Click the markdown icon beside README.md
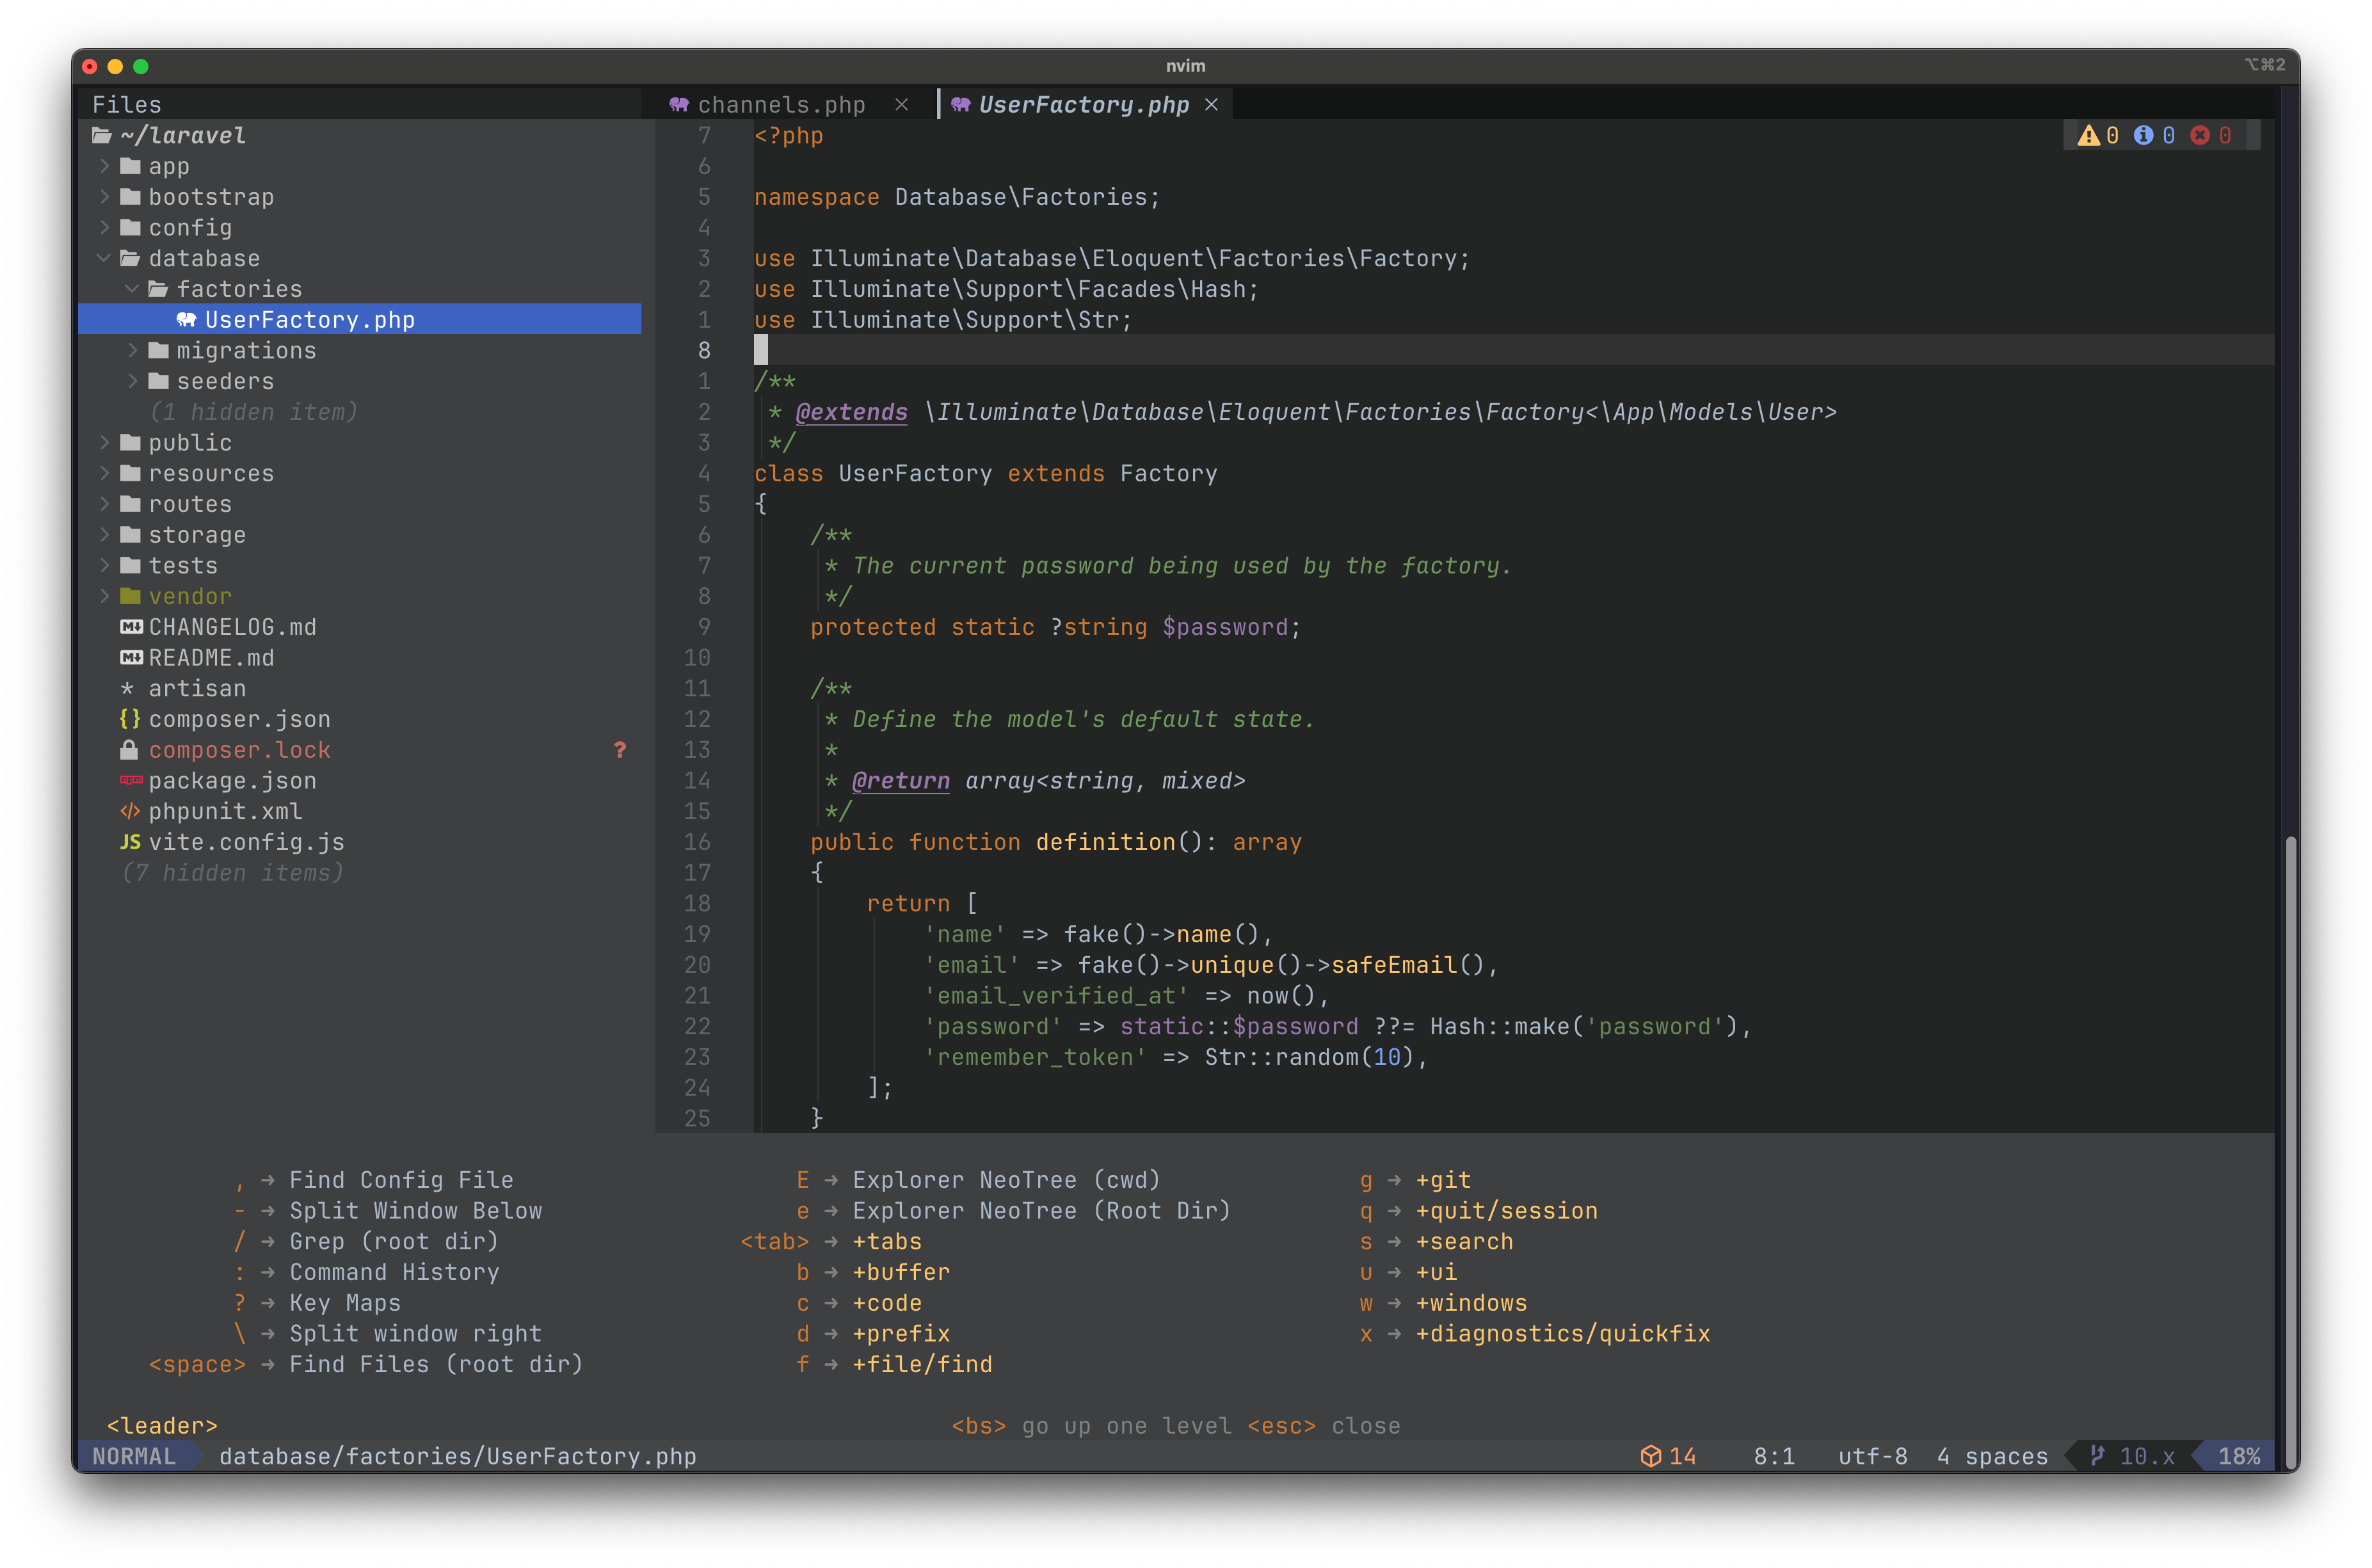The width and height of the screenshot is (2372, 1568). pyautogui.click(x=131, y=658)
